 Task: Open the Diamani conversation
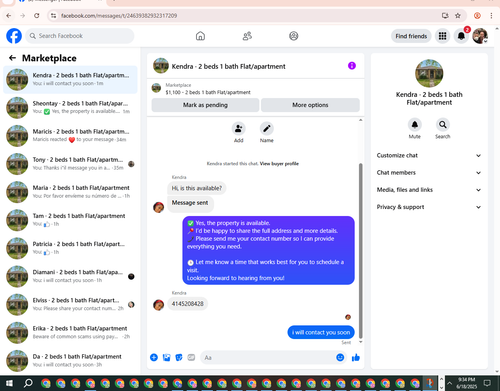point(70,276)
